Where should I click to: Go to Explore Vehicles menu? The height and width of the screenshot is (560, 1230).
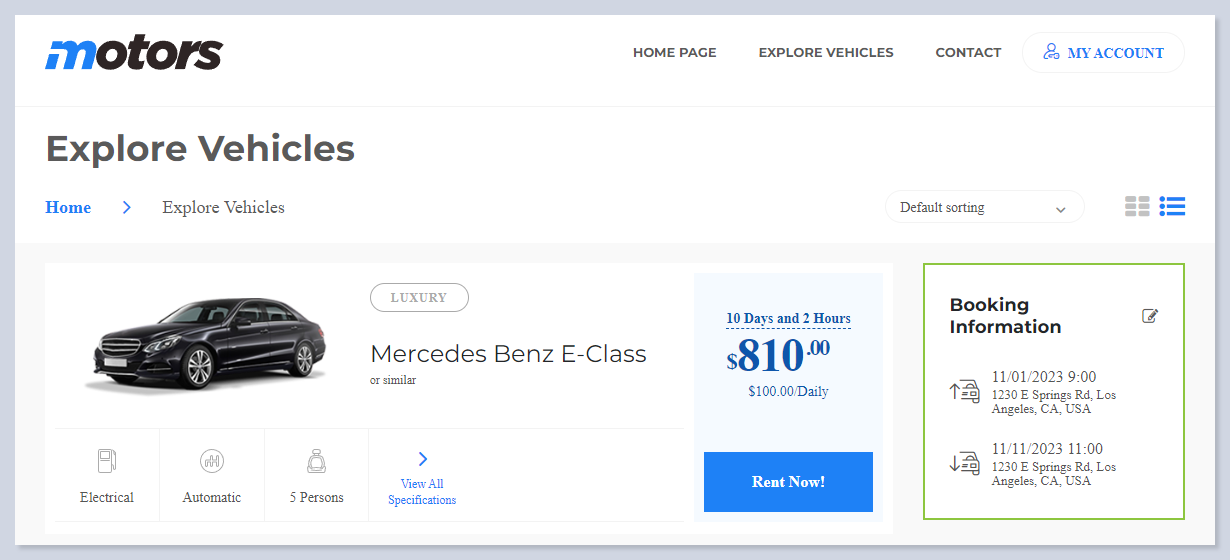tap(825, 53)
